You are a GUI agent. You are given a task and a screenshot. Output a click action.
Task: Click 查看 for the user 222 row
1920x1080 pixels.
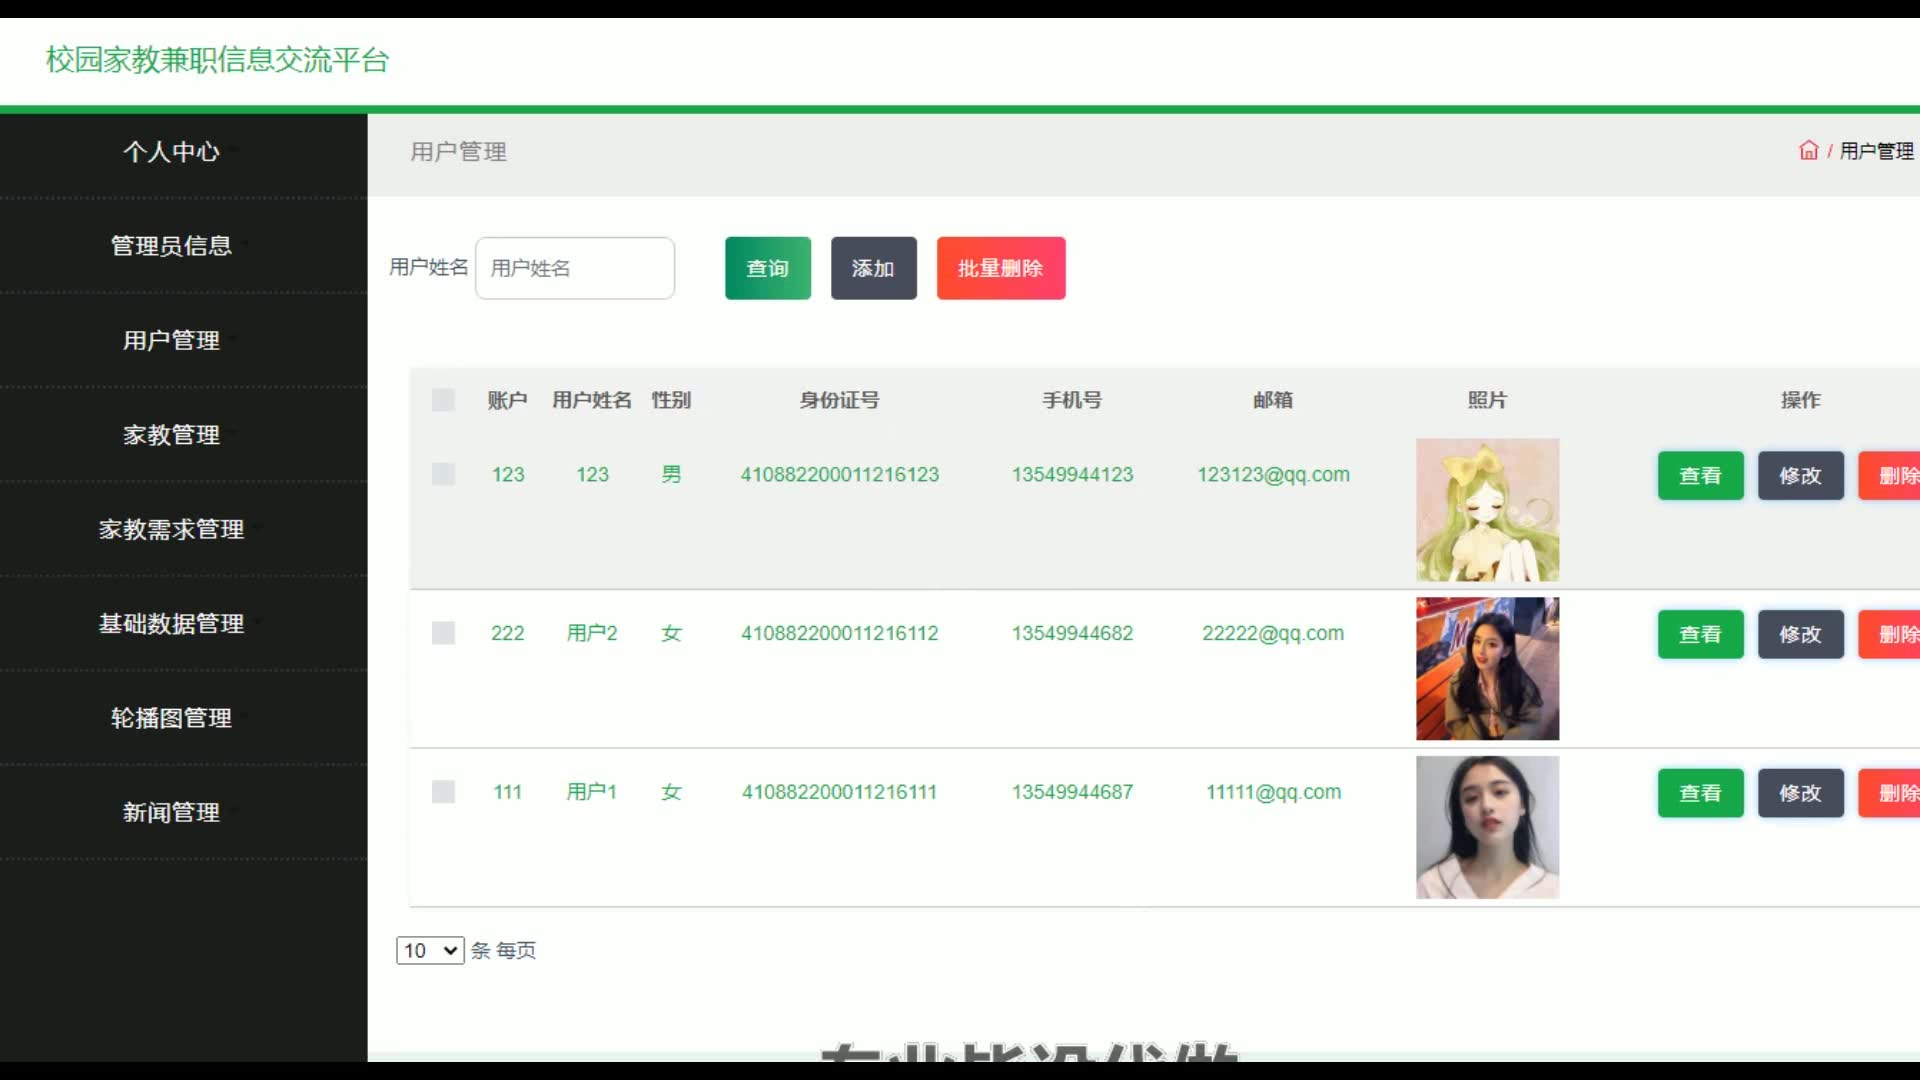click(1700, 634)
